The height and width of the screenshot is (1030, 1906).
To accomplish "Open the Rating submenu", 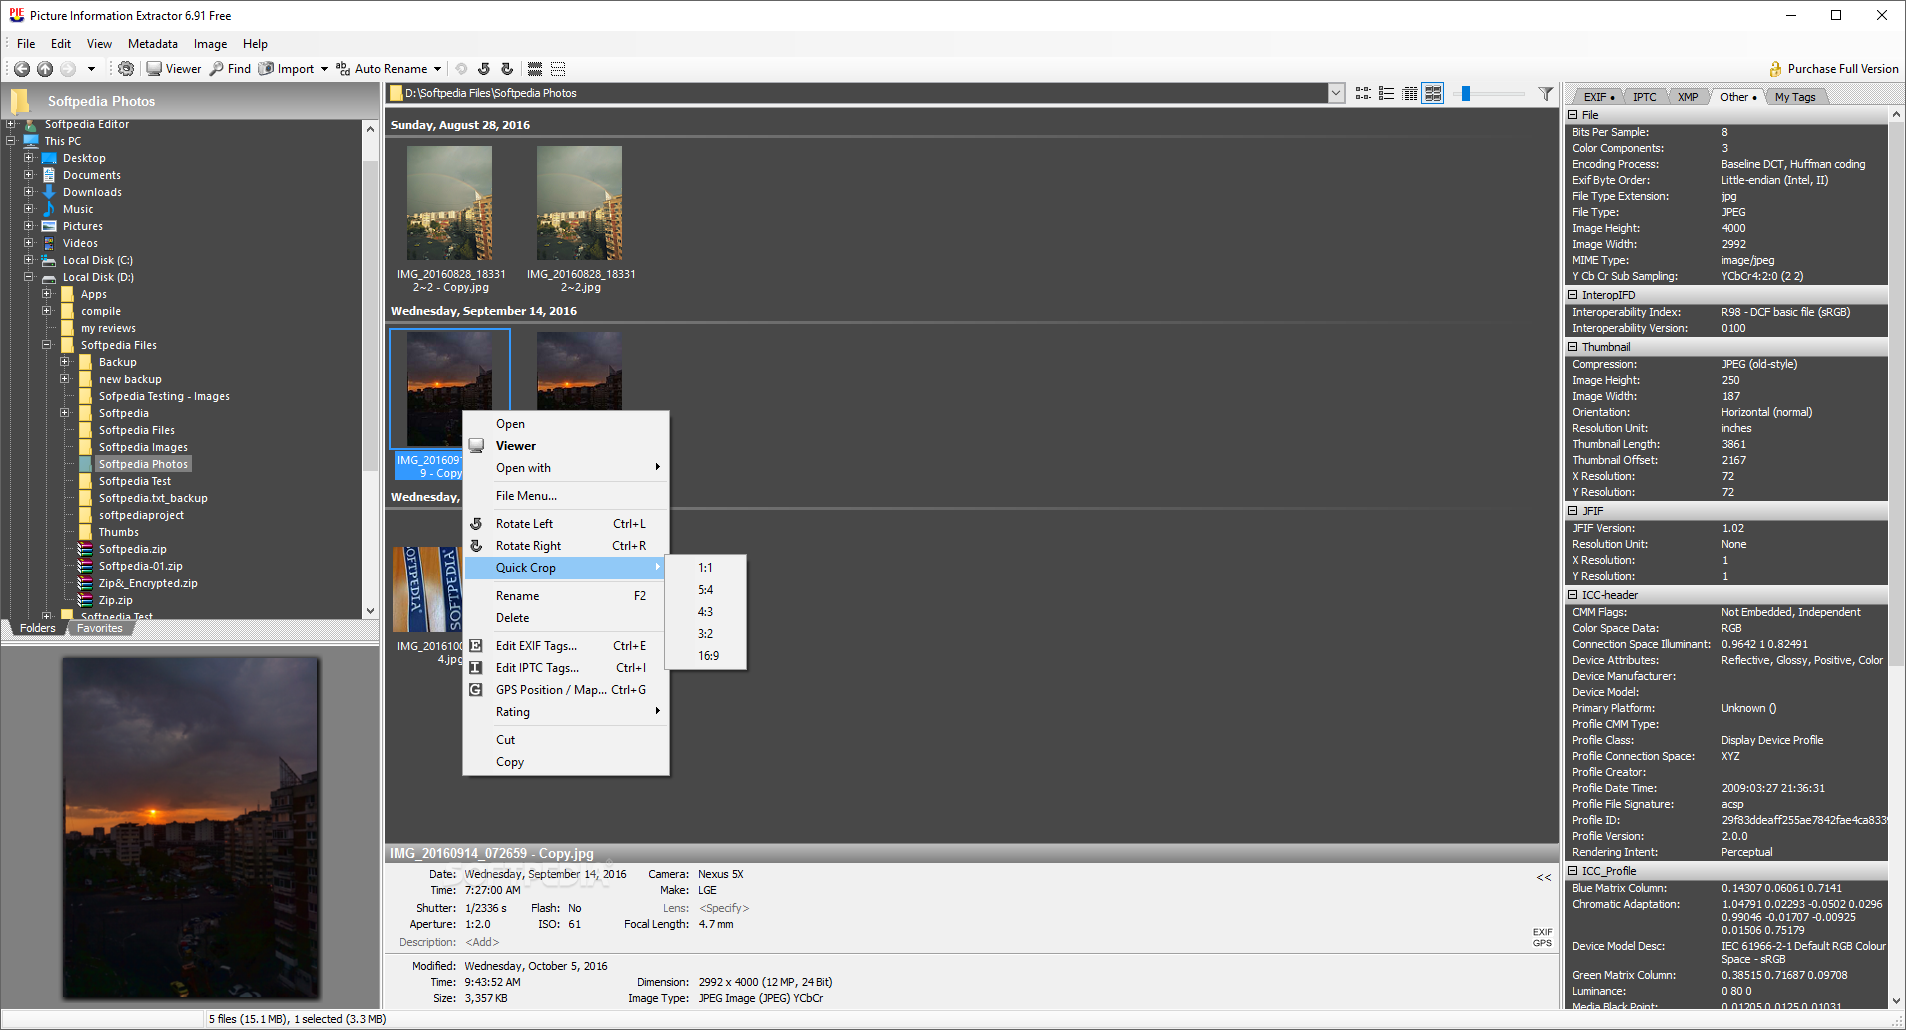I will click(x=566, y=712).
